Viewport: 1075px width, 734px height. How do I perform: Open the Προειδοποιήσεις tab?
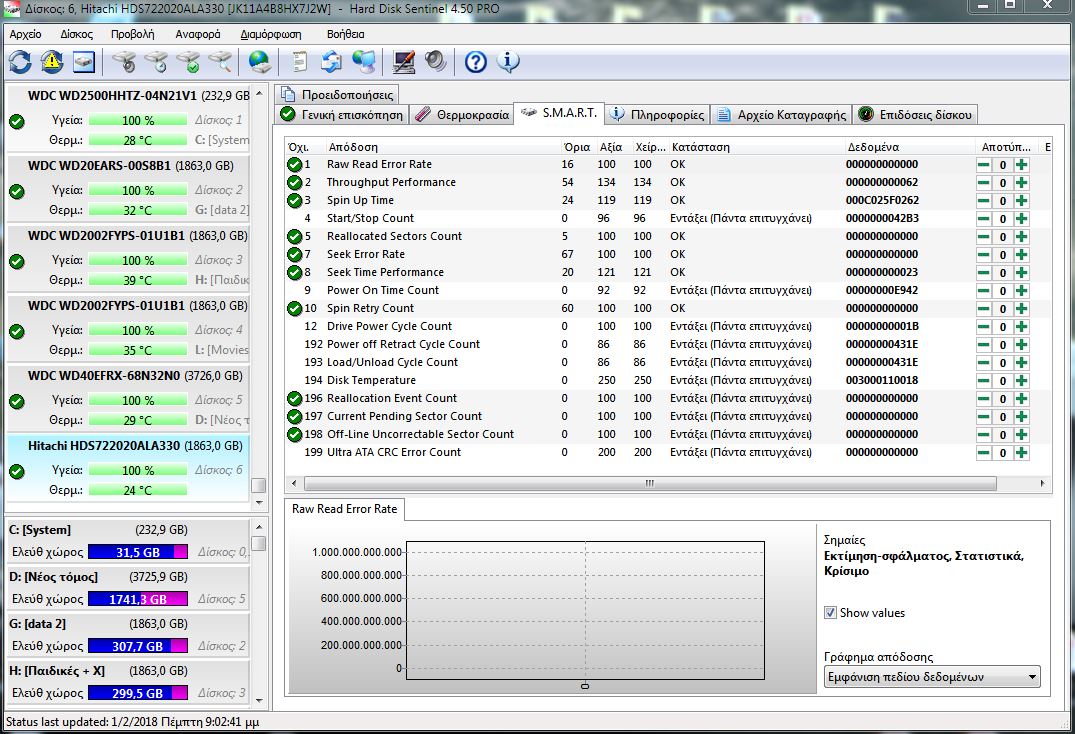(x=337, y=95)
